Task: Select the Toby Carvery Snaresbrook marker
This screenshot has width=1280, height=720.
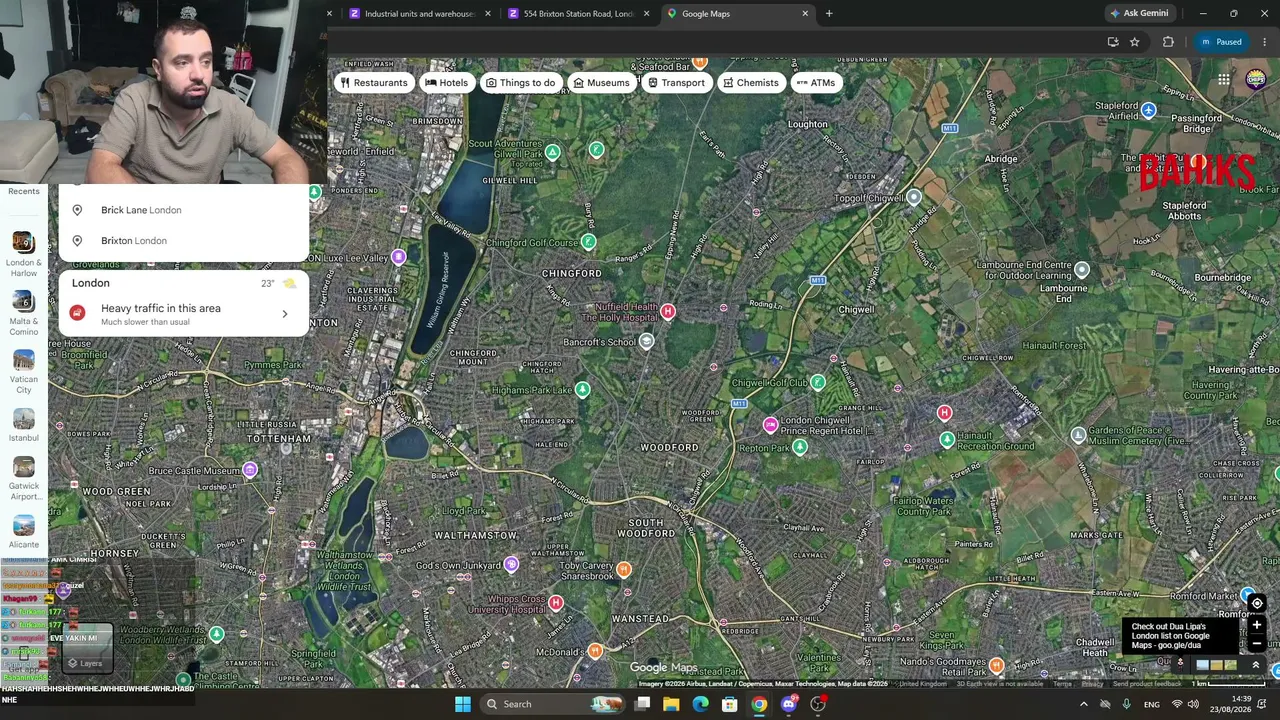Action: (x=624, y=570)
